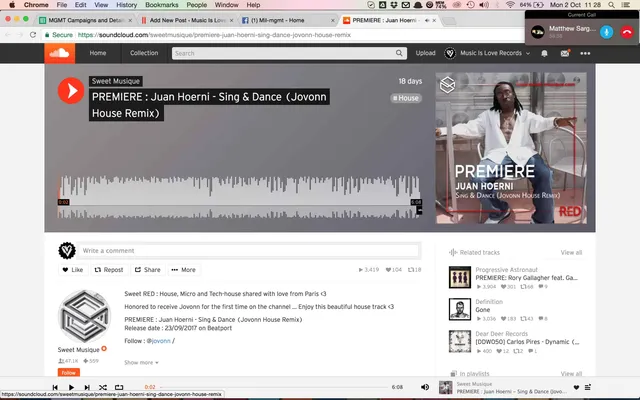Click the Progressive Astronaut track thumbnail
640x400 pixels.
pos(460,277)
